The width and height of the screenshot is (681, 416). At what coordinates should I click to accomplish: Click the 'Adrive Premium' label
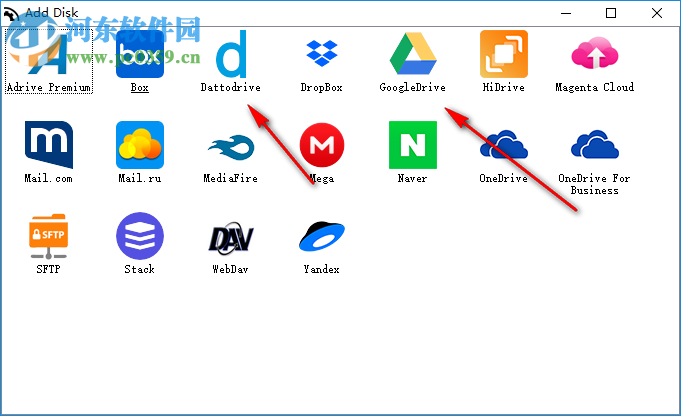click(x=49, y=87)
